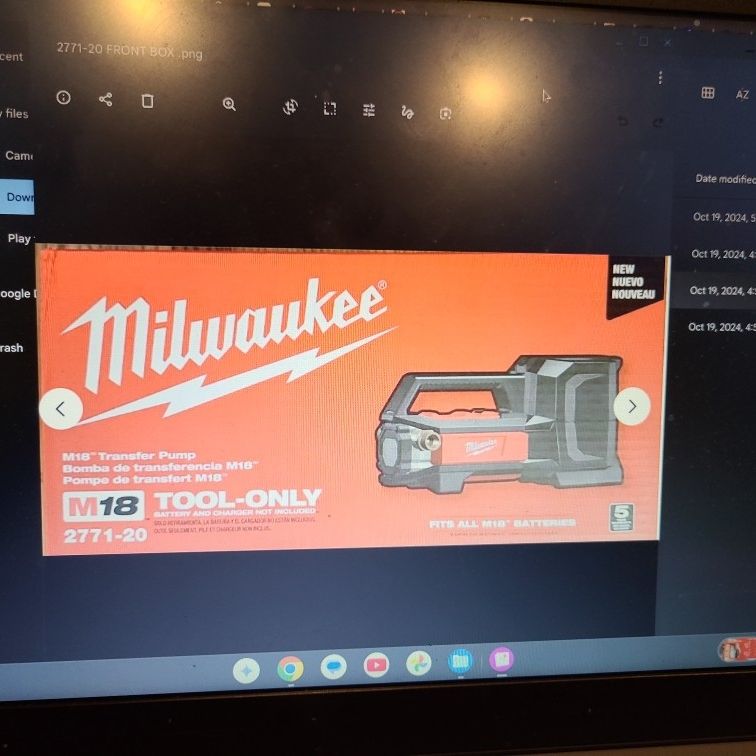Delete the image with the trash icon
Image resolution: width=756 pixels, height=756 pixels.
tap(148, 101)
